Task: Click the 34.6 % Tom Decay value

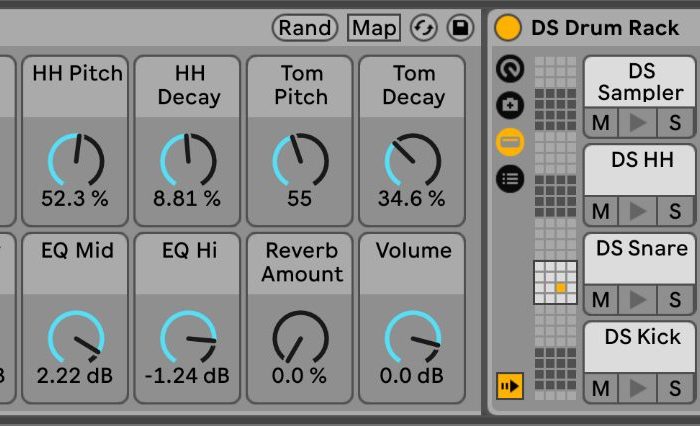Action: (x=412, y=198)
